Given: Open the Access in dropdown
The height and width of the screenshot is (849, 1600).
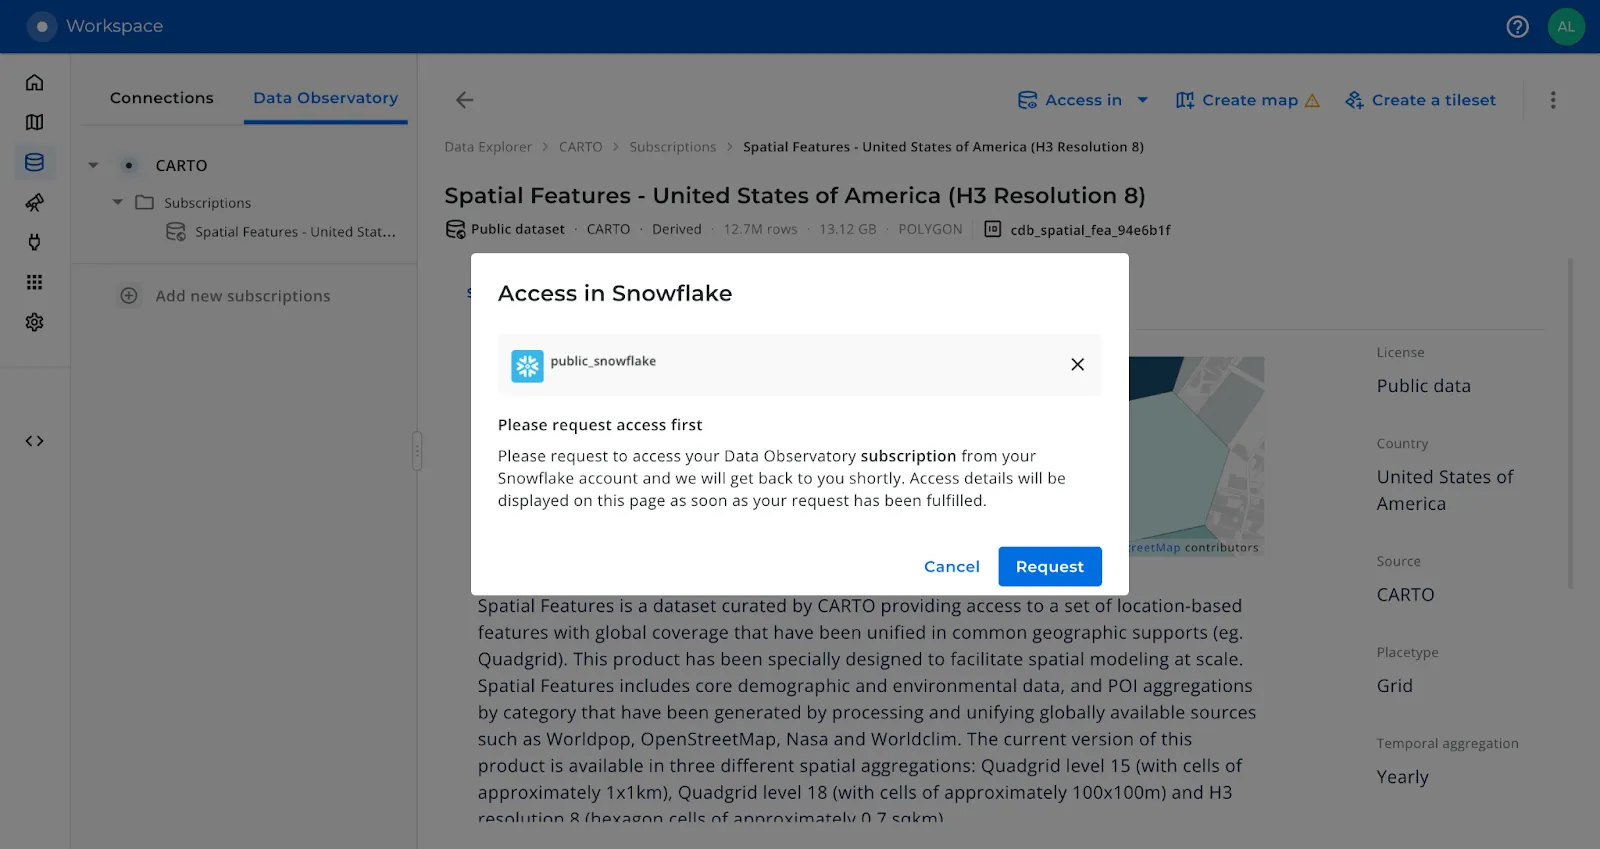Looking at the screenshot, I should point(1083,100).
